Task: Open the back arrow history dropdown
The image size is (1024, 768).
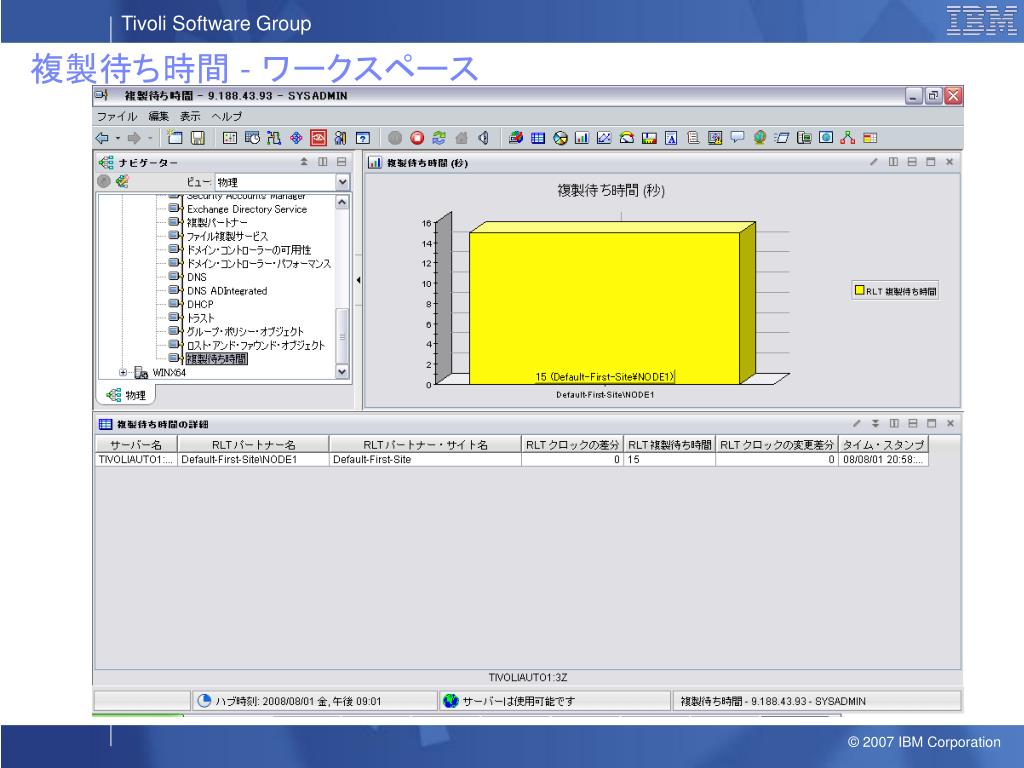Action: [118, 138]
